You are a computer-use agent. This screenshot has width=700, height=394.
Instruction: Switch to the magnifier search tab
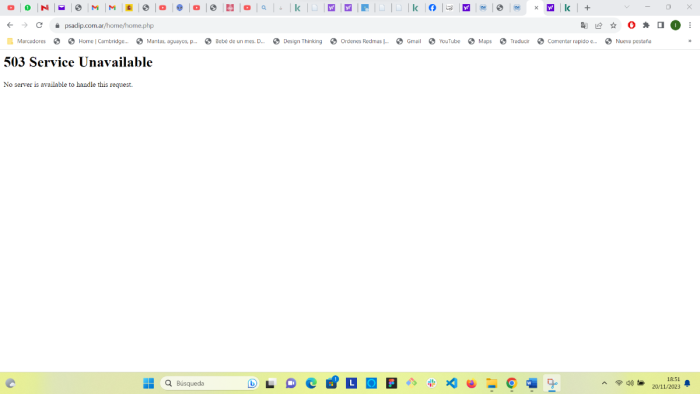tap(264, 8)
